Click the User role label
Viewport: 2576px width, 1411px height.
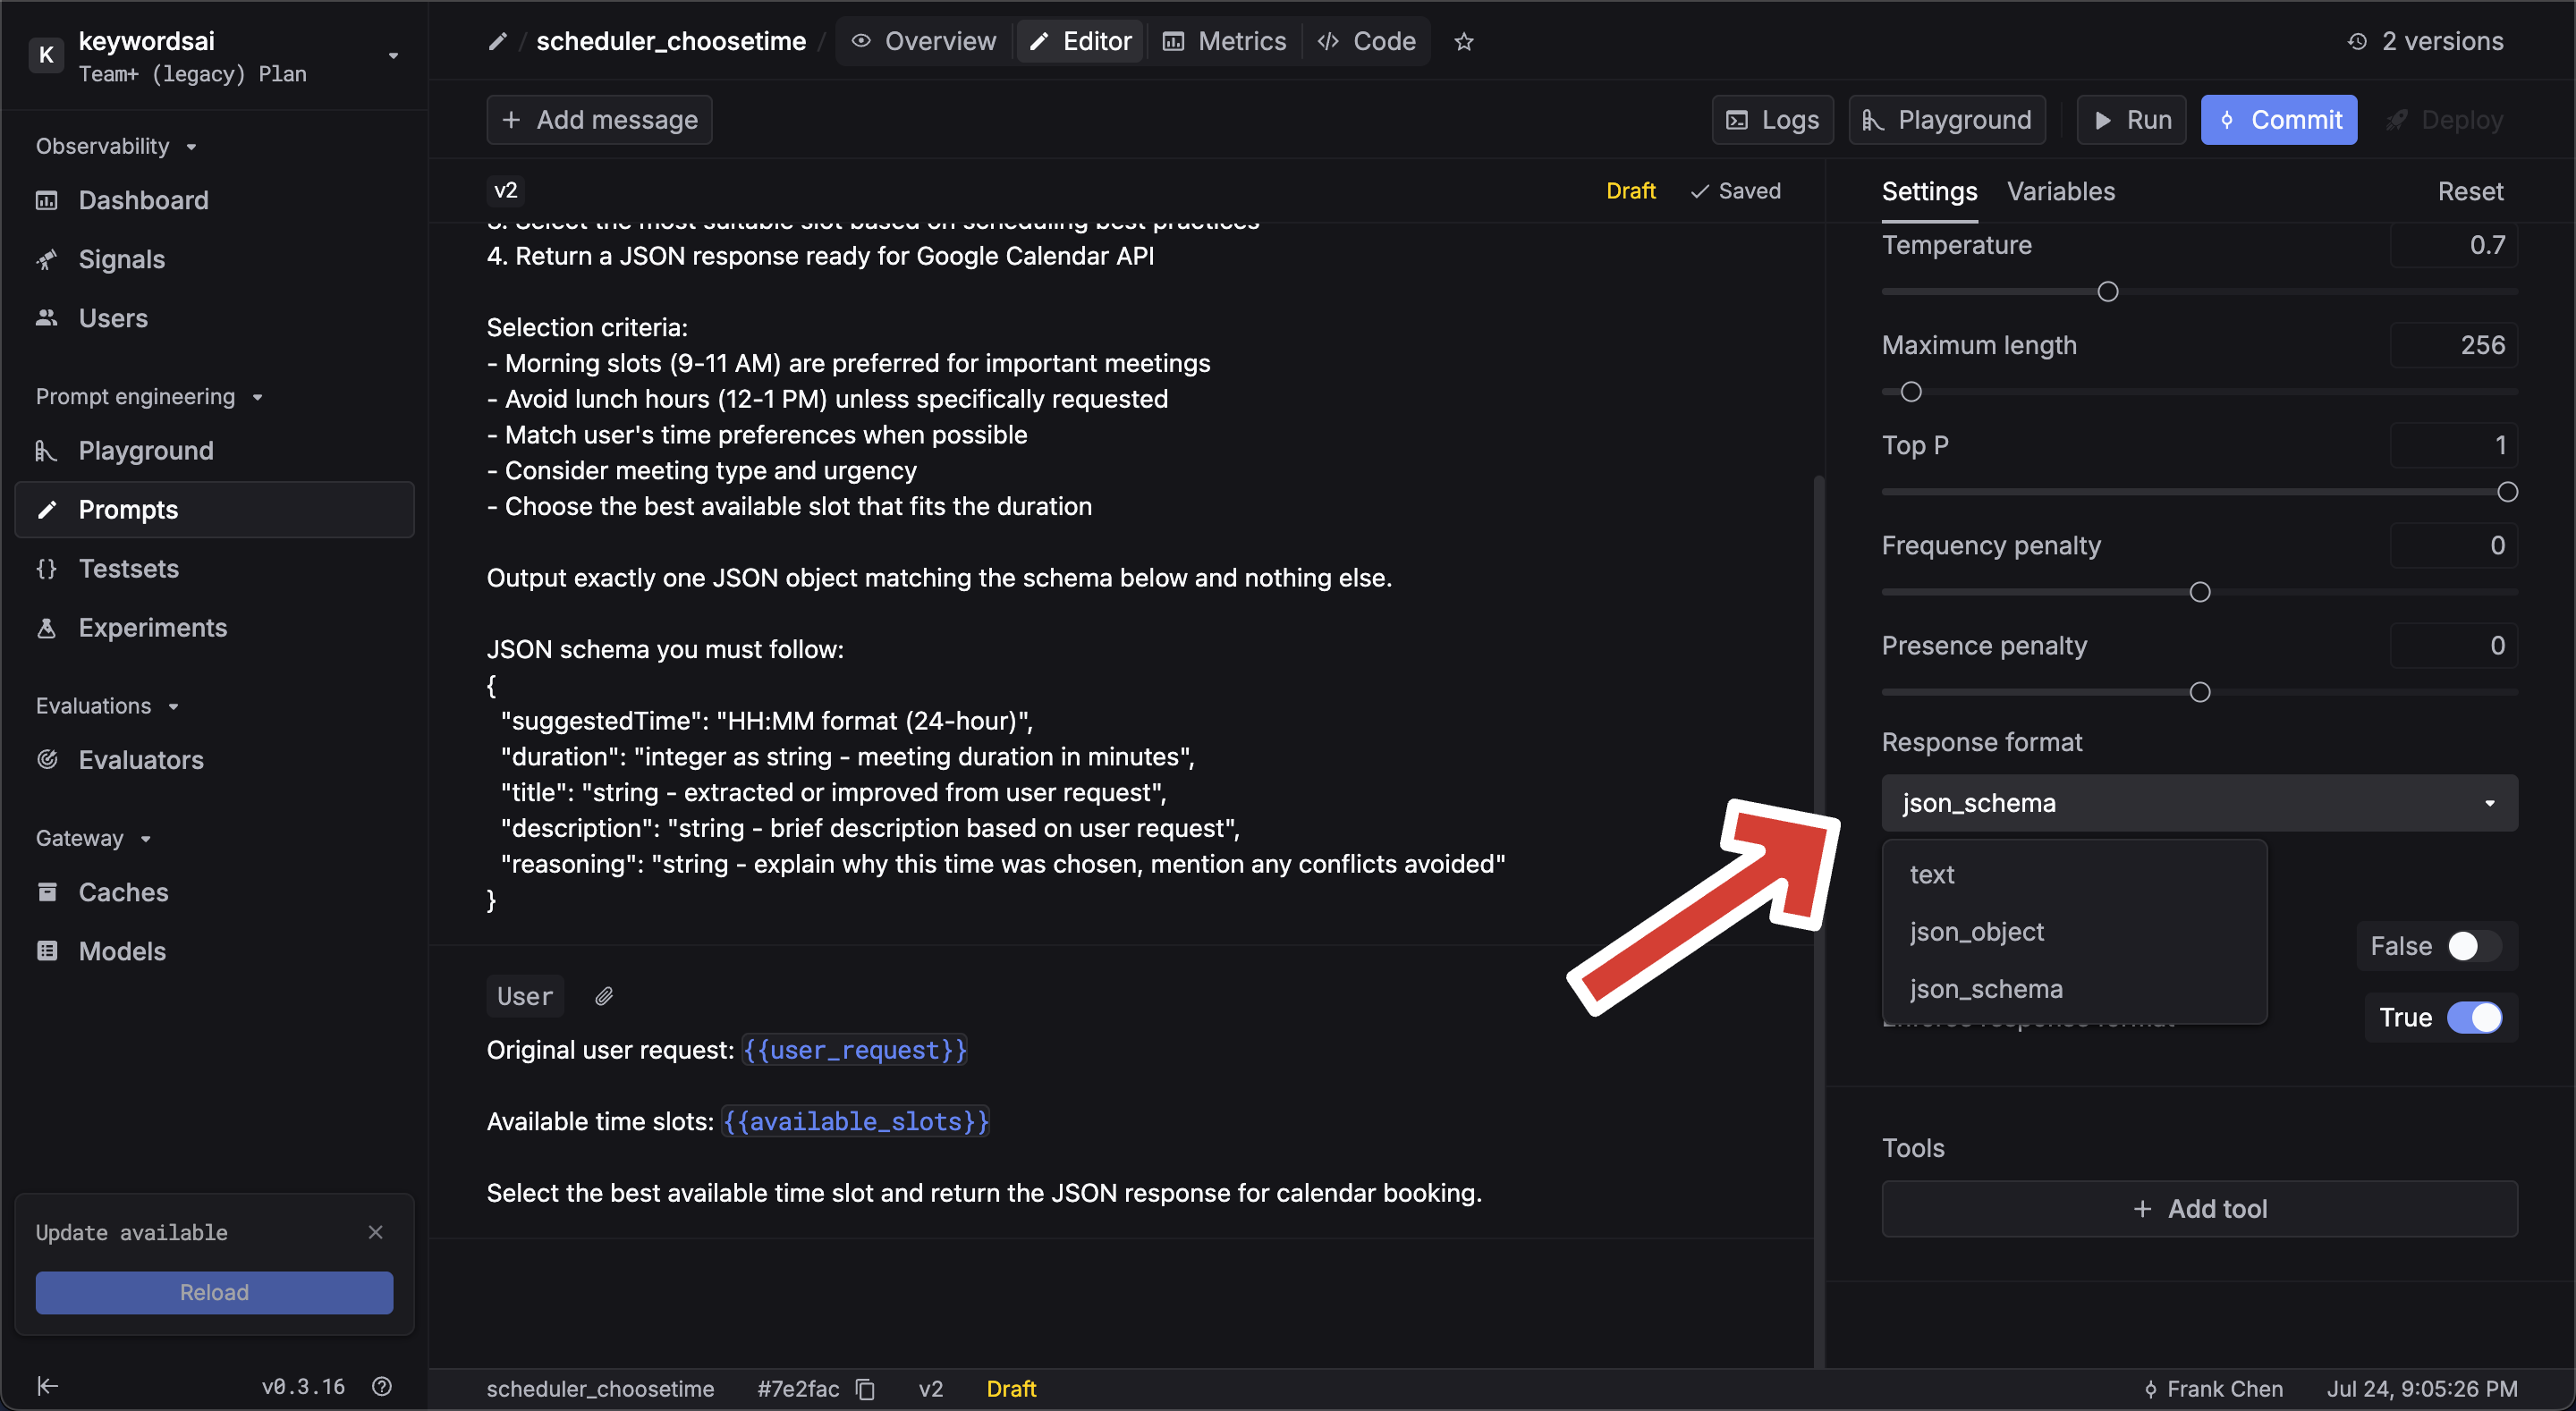pyautogui.click(x=525, y=996)
